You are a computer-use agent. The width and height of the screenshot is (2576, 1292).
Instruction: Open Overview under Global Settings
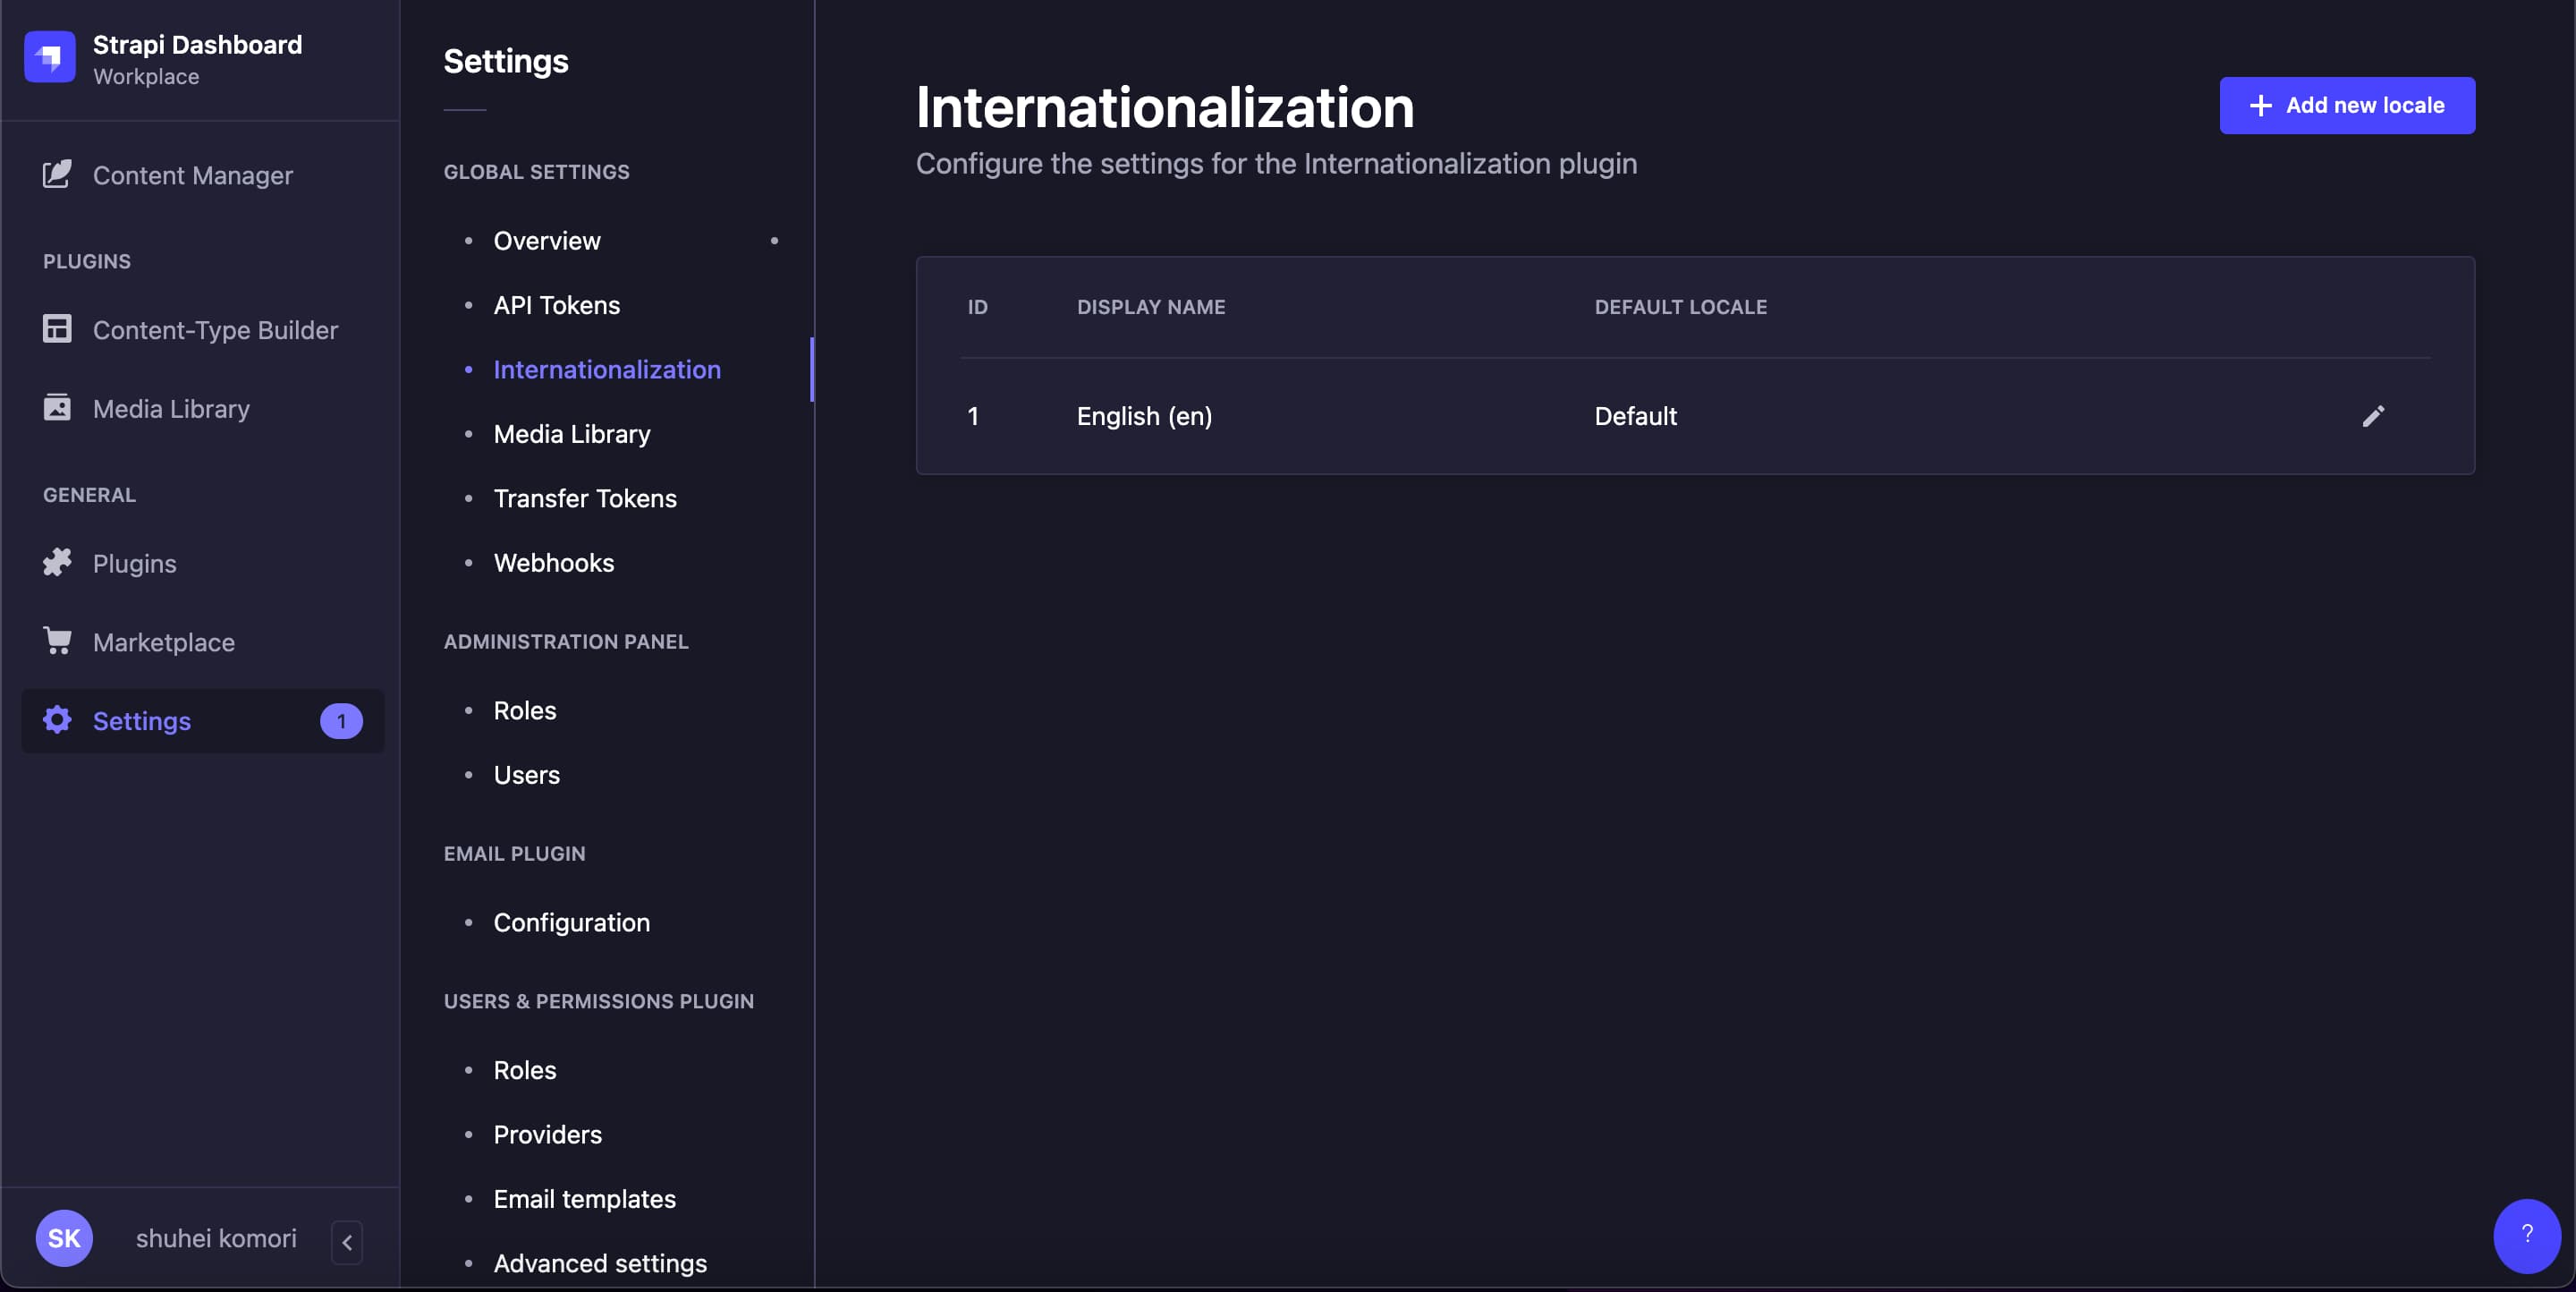coord(547,240)
